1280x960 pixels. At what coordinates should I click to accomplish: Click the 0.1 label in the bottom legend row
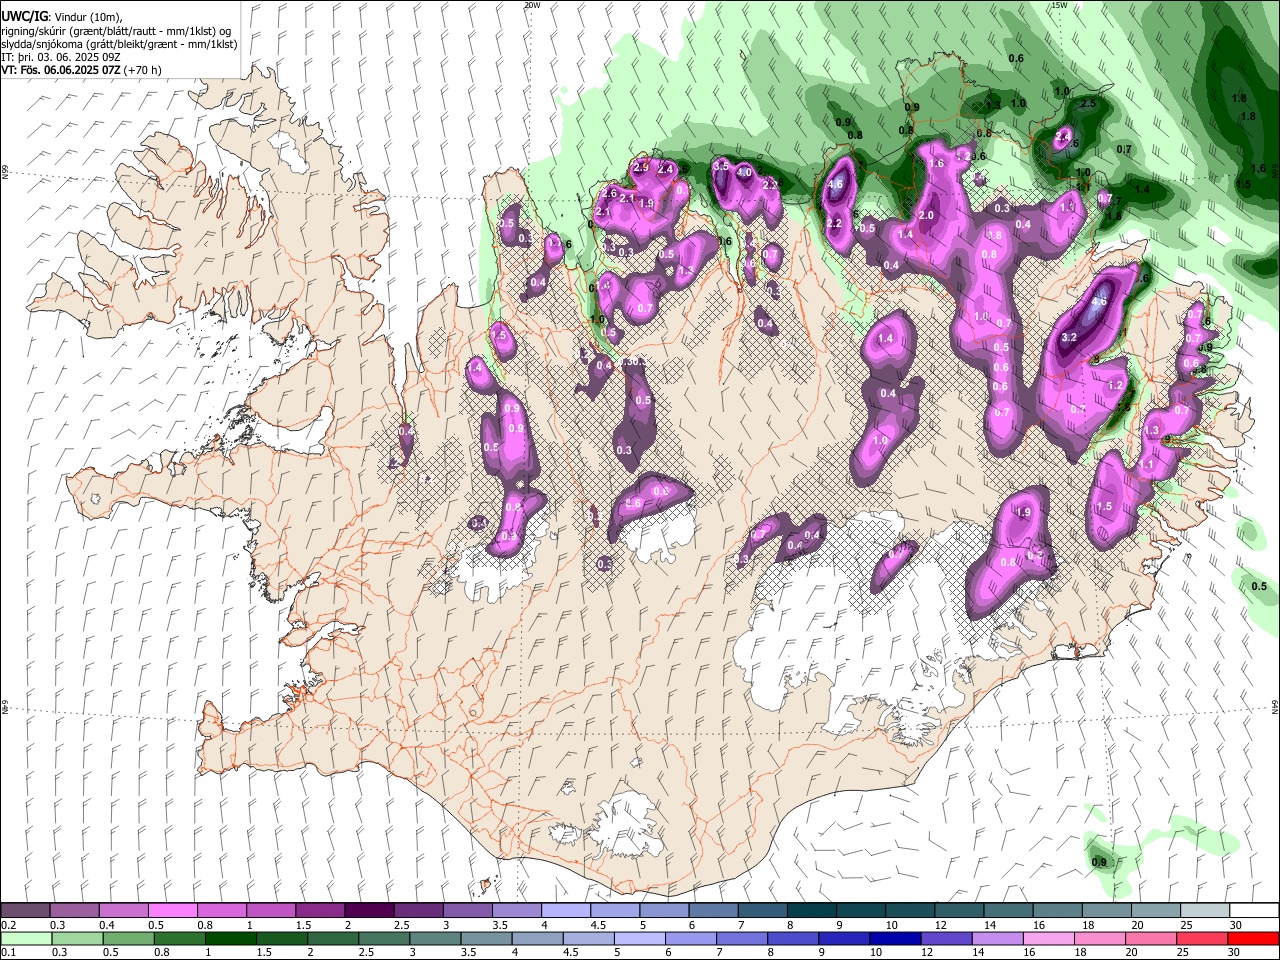coord(8,953)
